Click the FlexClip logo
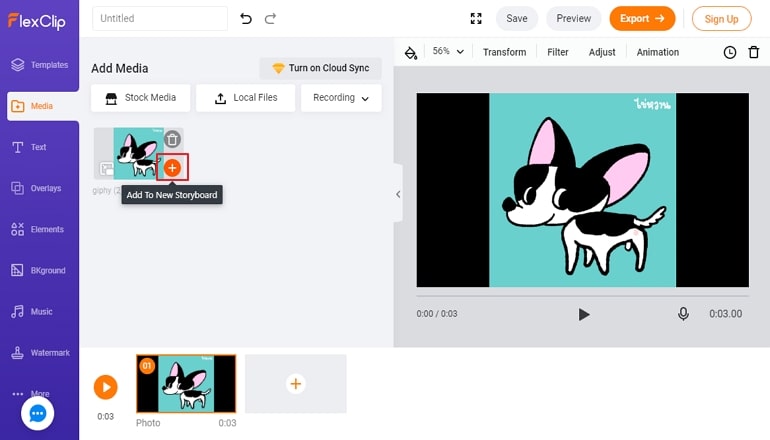The height and width of the screenshot is (440, 770). [x=36, y=21]
